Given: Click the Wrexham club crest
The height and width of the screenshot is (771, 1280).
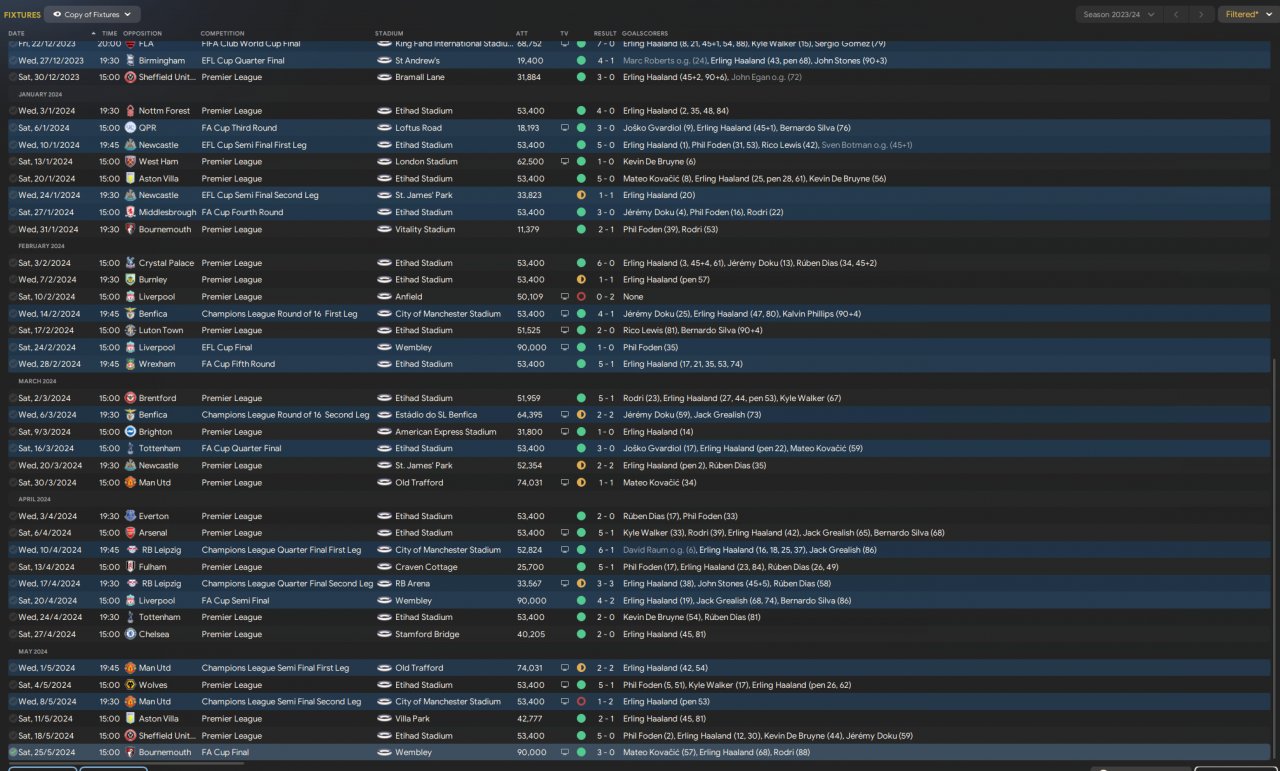Looking at the screenshot, I should [x=130, y=364].
